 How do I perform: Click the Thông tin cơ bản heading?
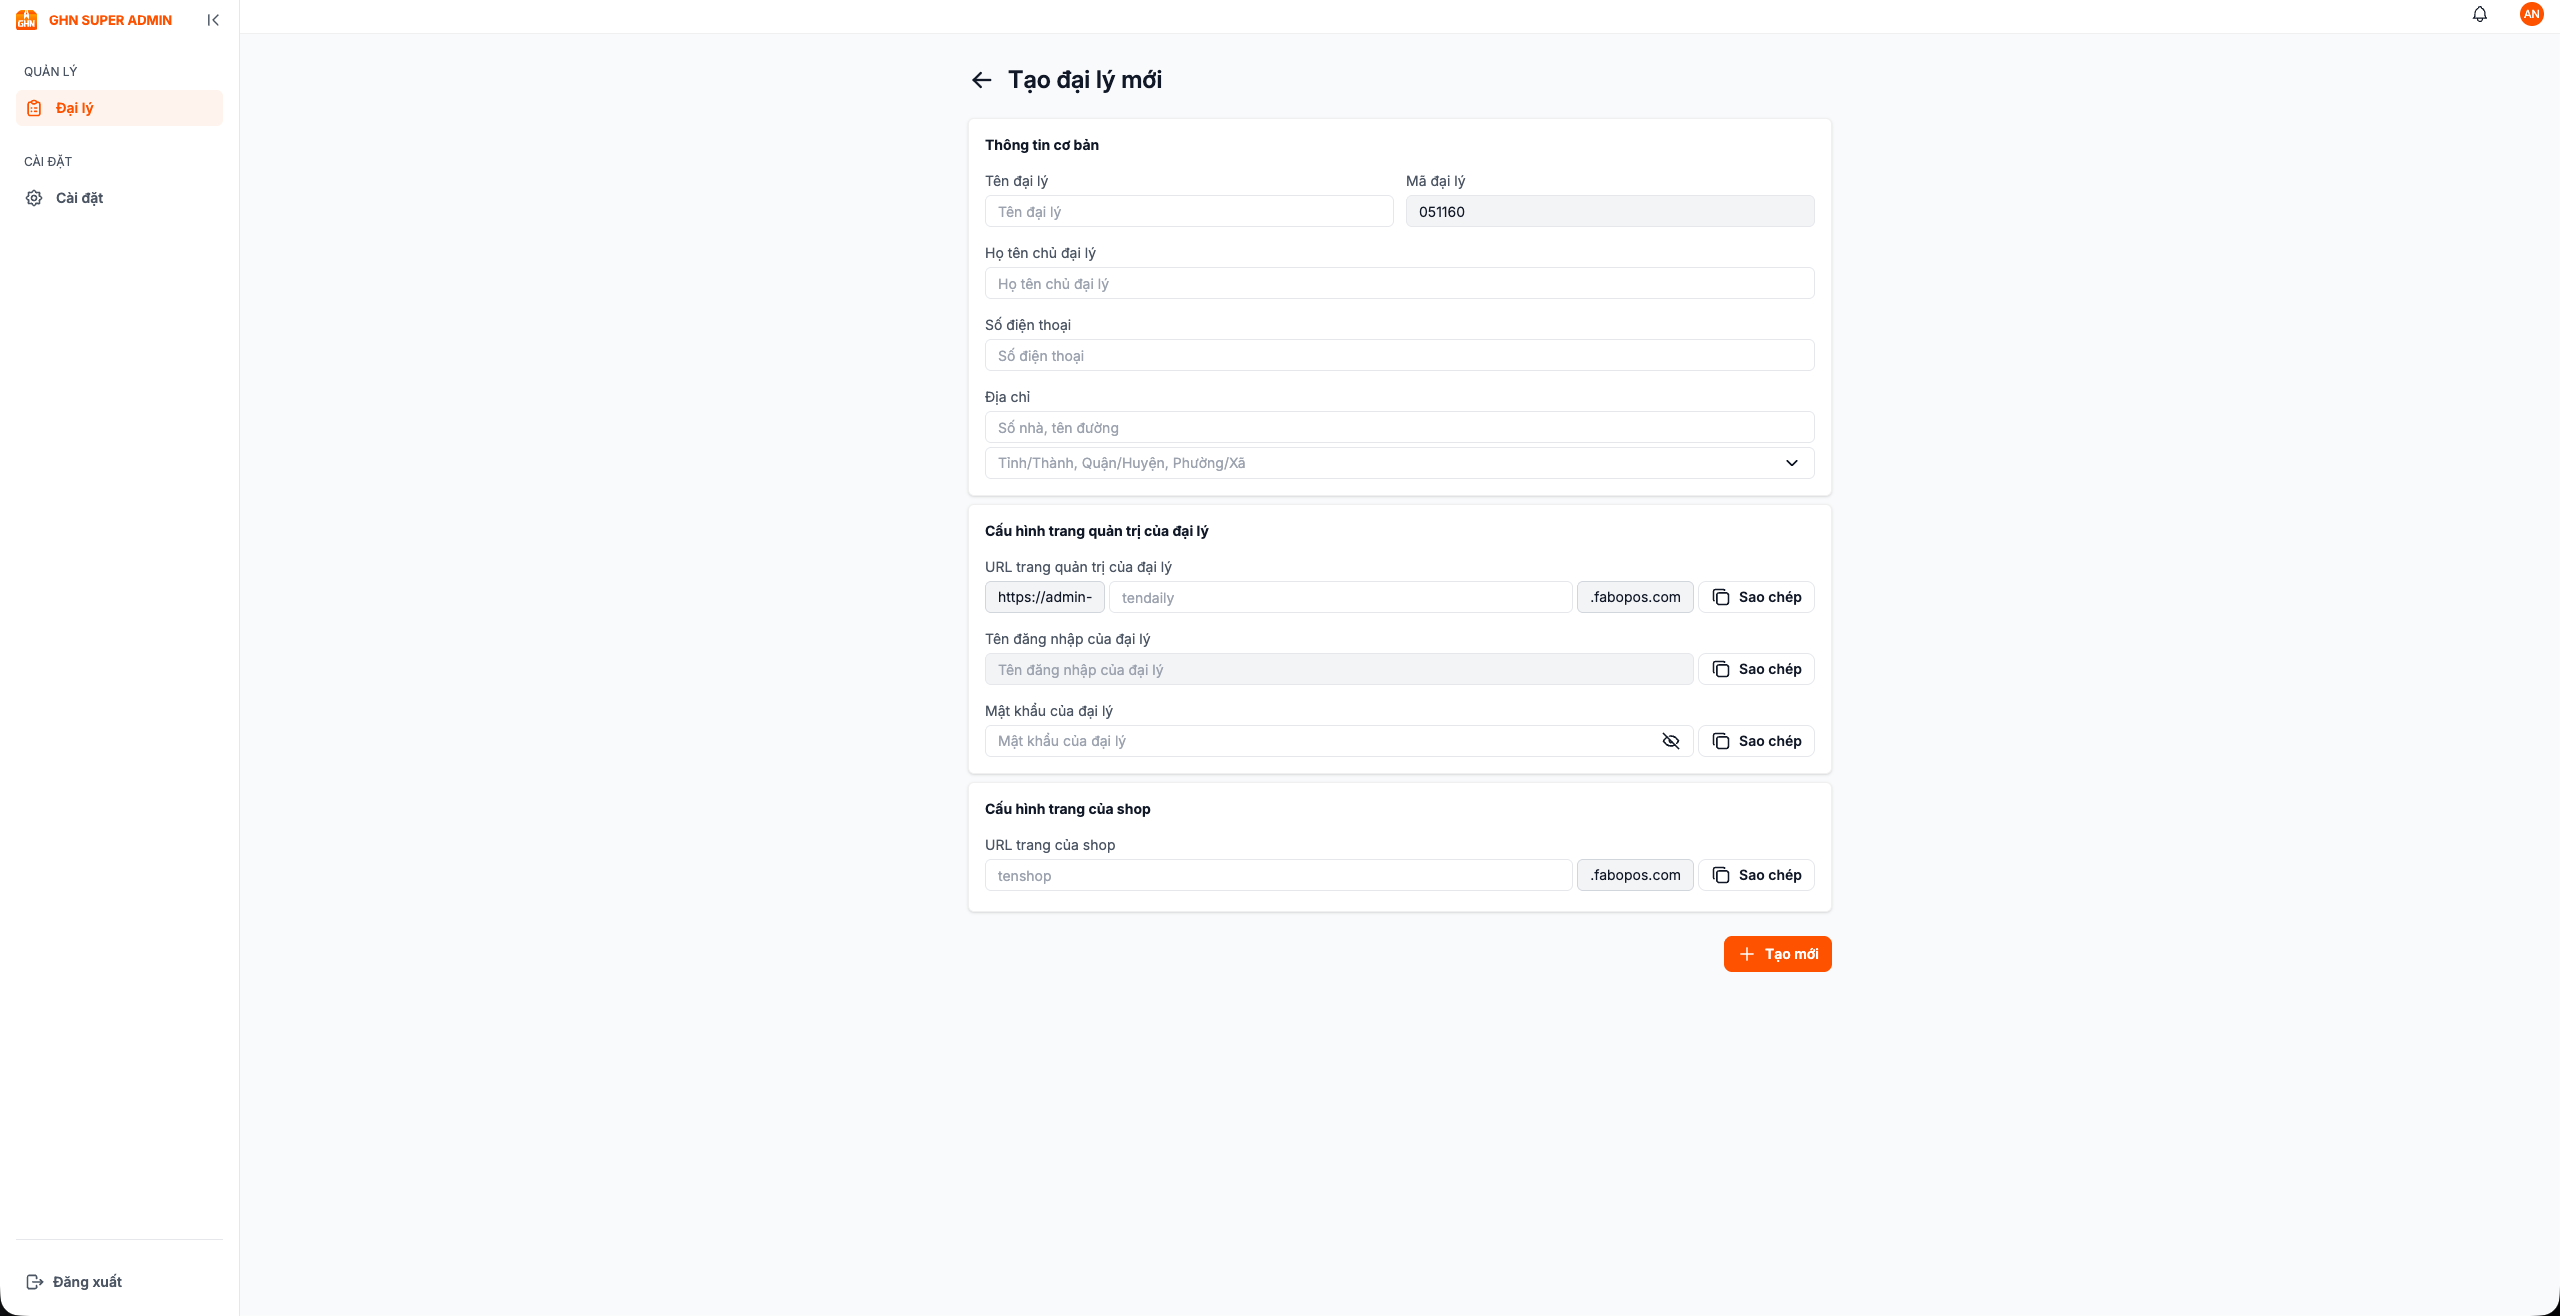[x=1042, y=145]
